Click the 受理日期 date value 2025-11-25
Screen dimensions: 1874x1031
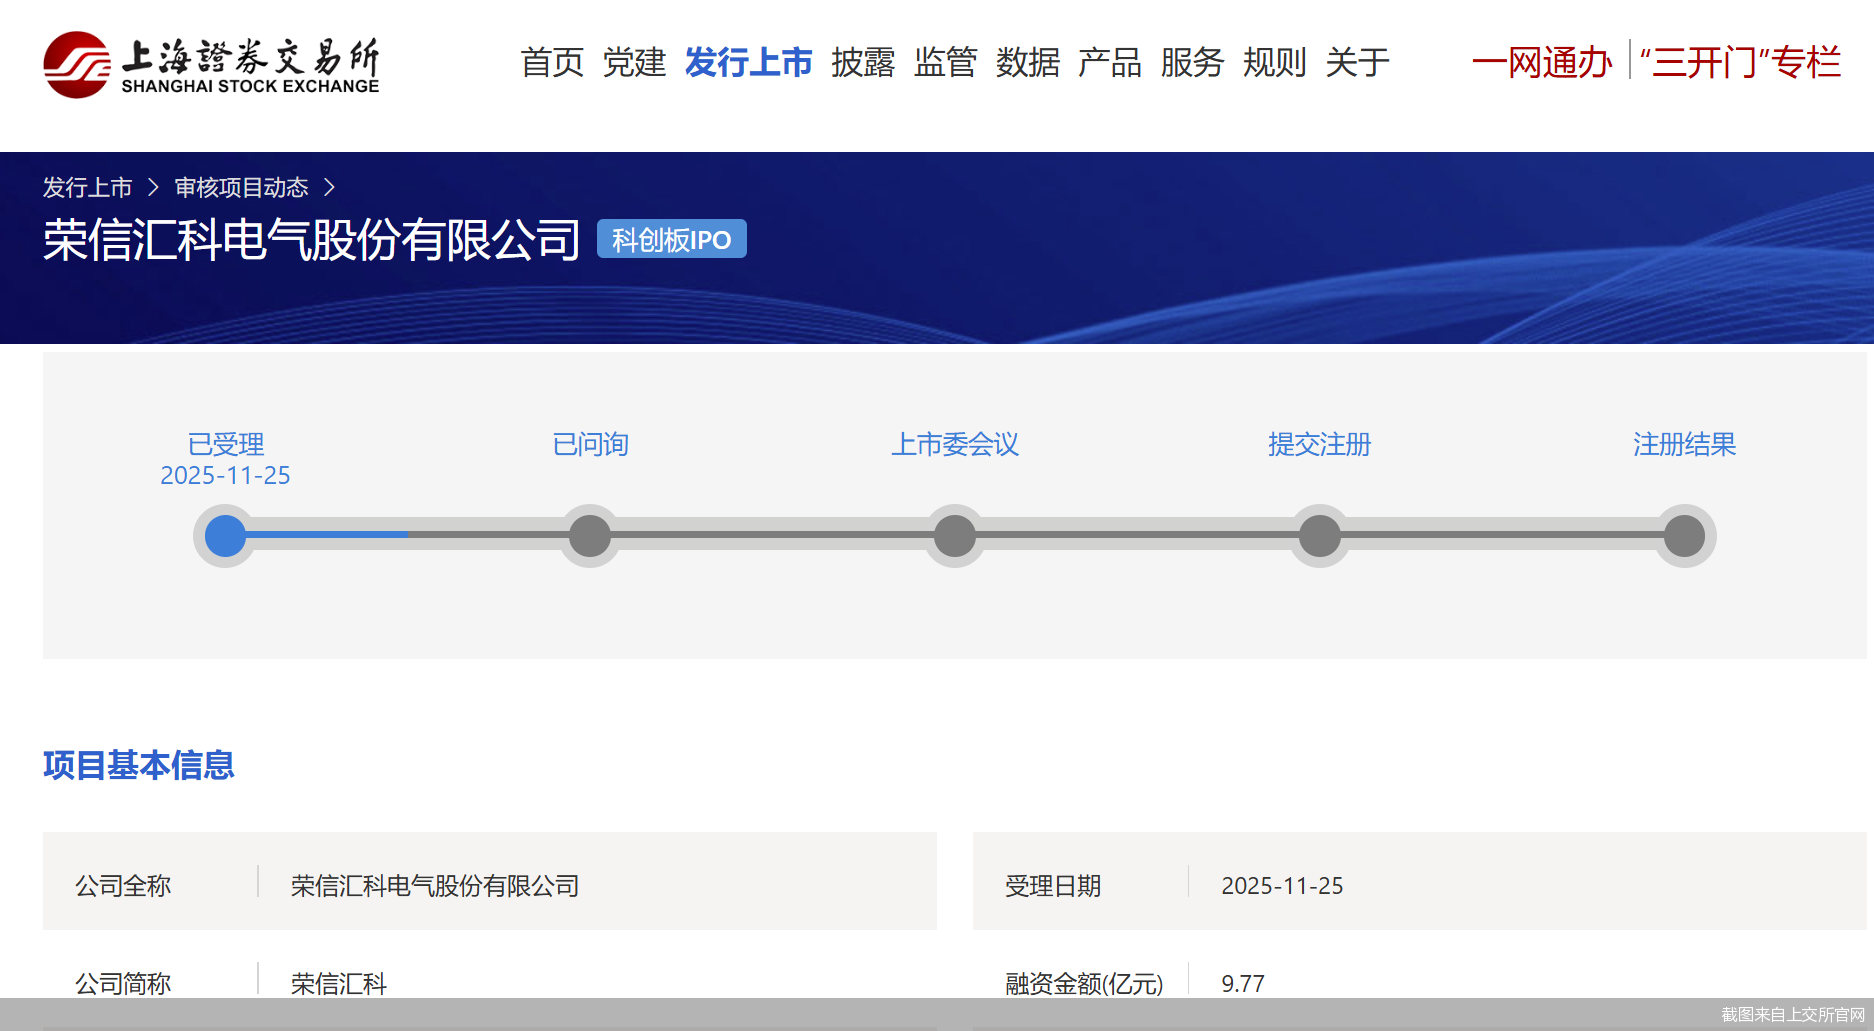tap(1284, 885)
